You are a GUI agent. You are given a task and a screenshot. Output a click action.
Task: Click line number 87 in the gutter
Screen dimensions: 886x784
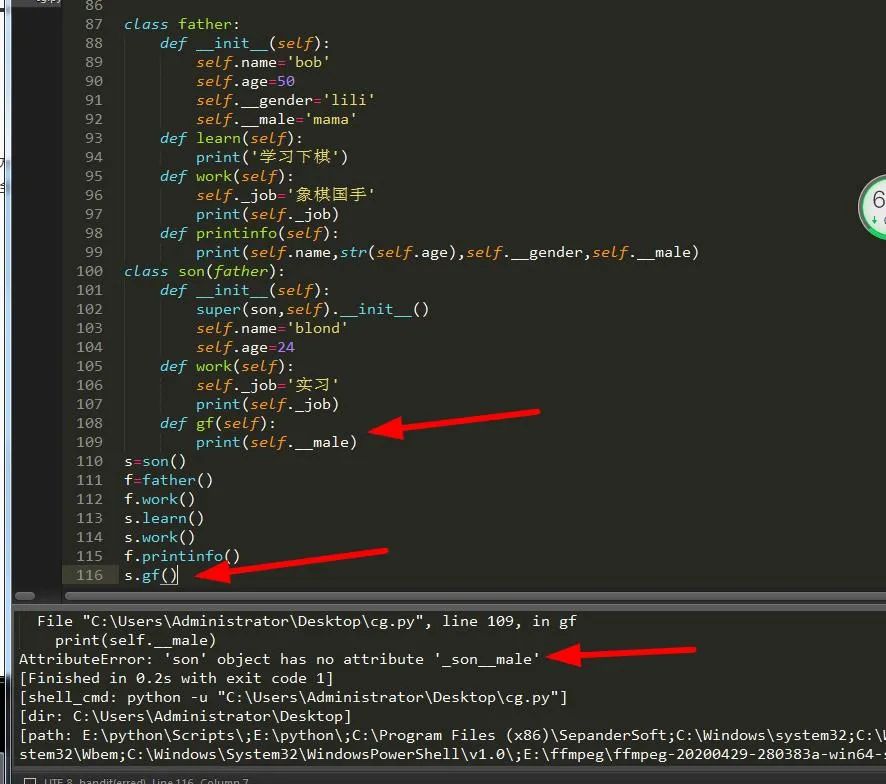(x=92, y=24)
